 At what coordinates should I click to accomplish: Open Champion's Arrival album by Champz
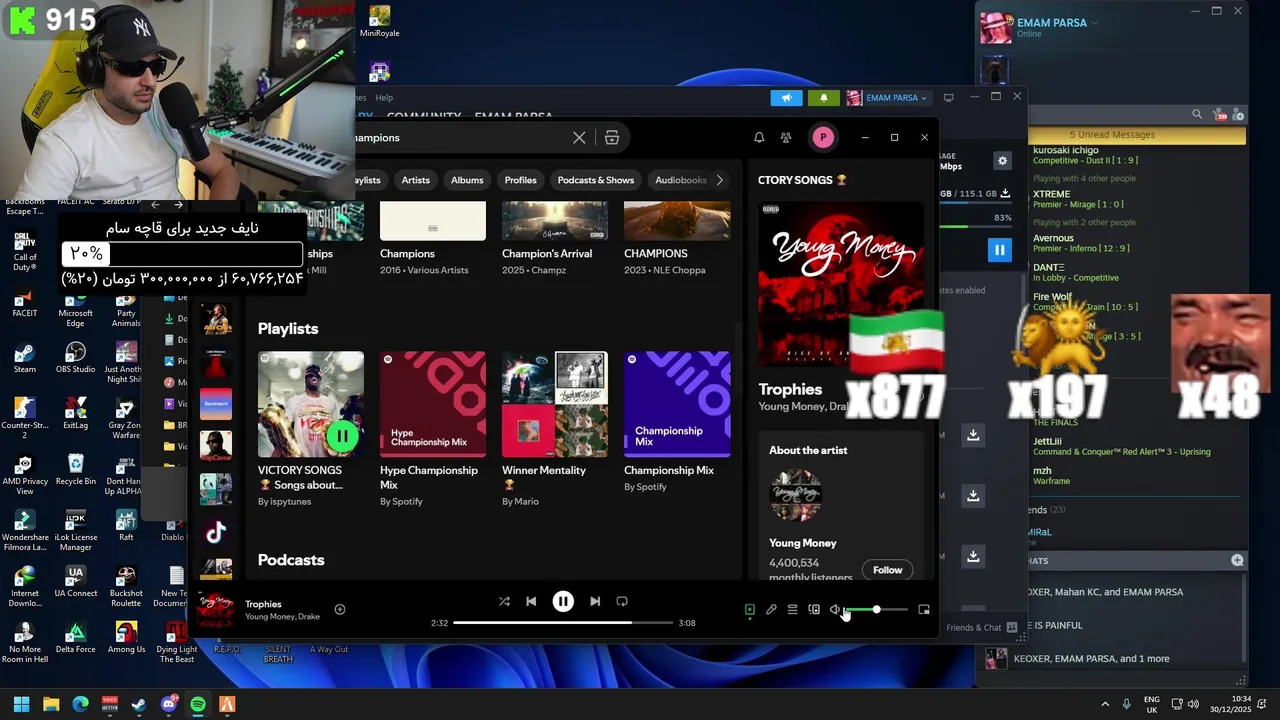point(555,238)
